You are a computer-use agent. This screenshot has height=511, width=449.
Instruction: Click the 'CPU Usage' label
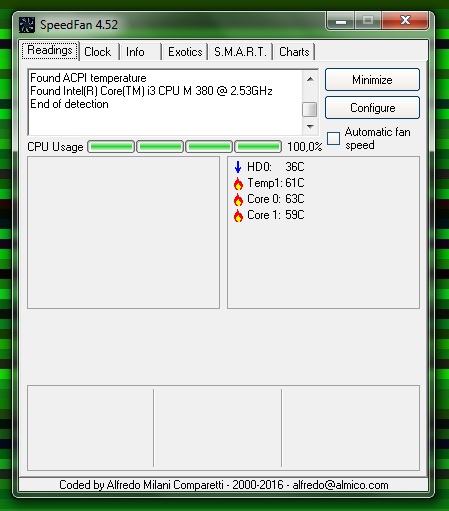pos(55,147)
